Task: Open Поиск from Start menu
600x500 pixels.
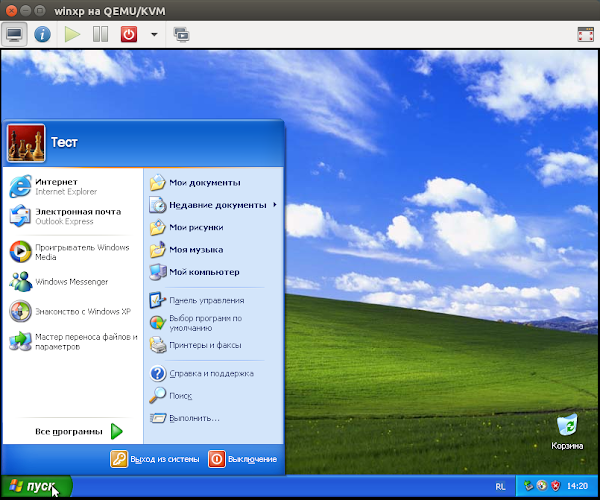Action: coord(214,396)
